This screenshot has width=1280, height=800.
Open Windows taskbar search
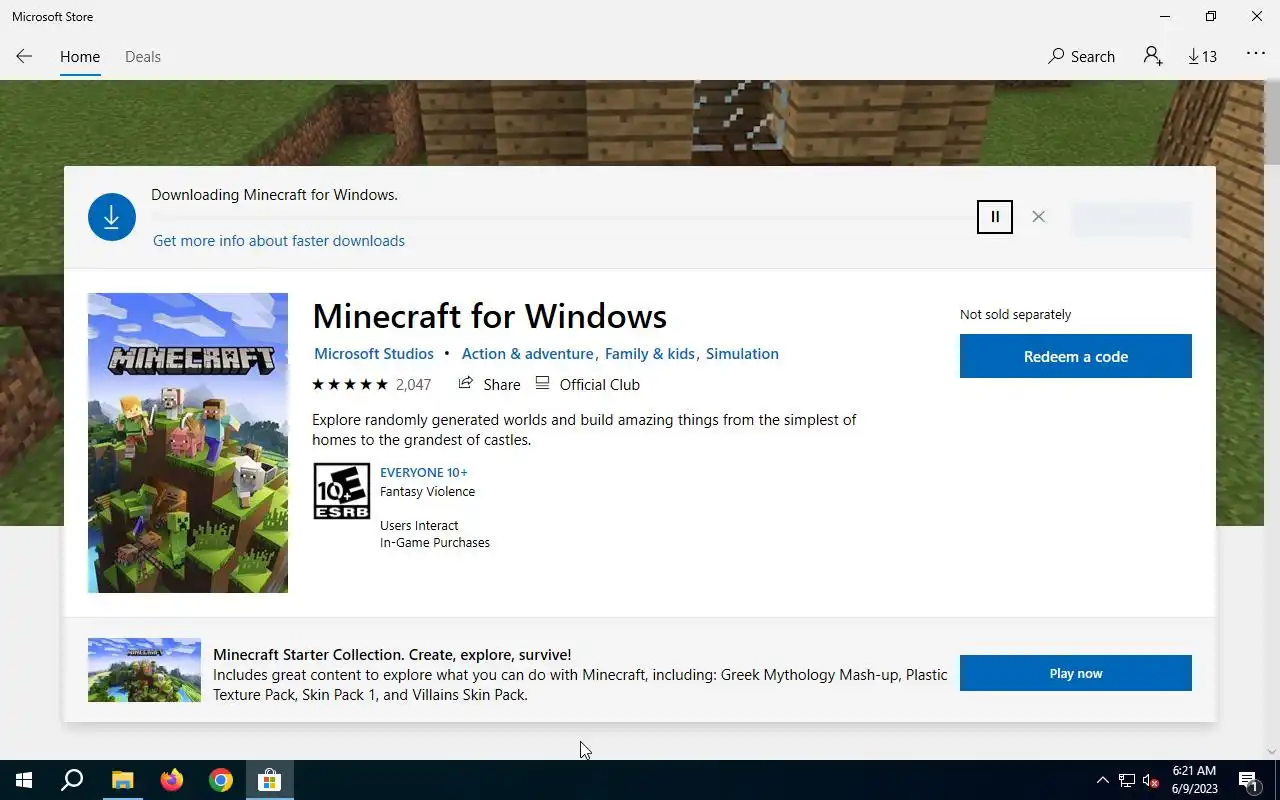point(72,780)
